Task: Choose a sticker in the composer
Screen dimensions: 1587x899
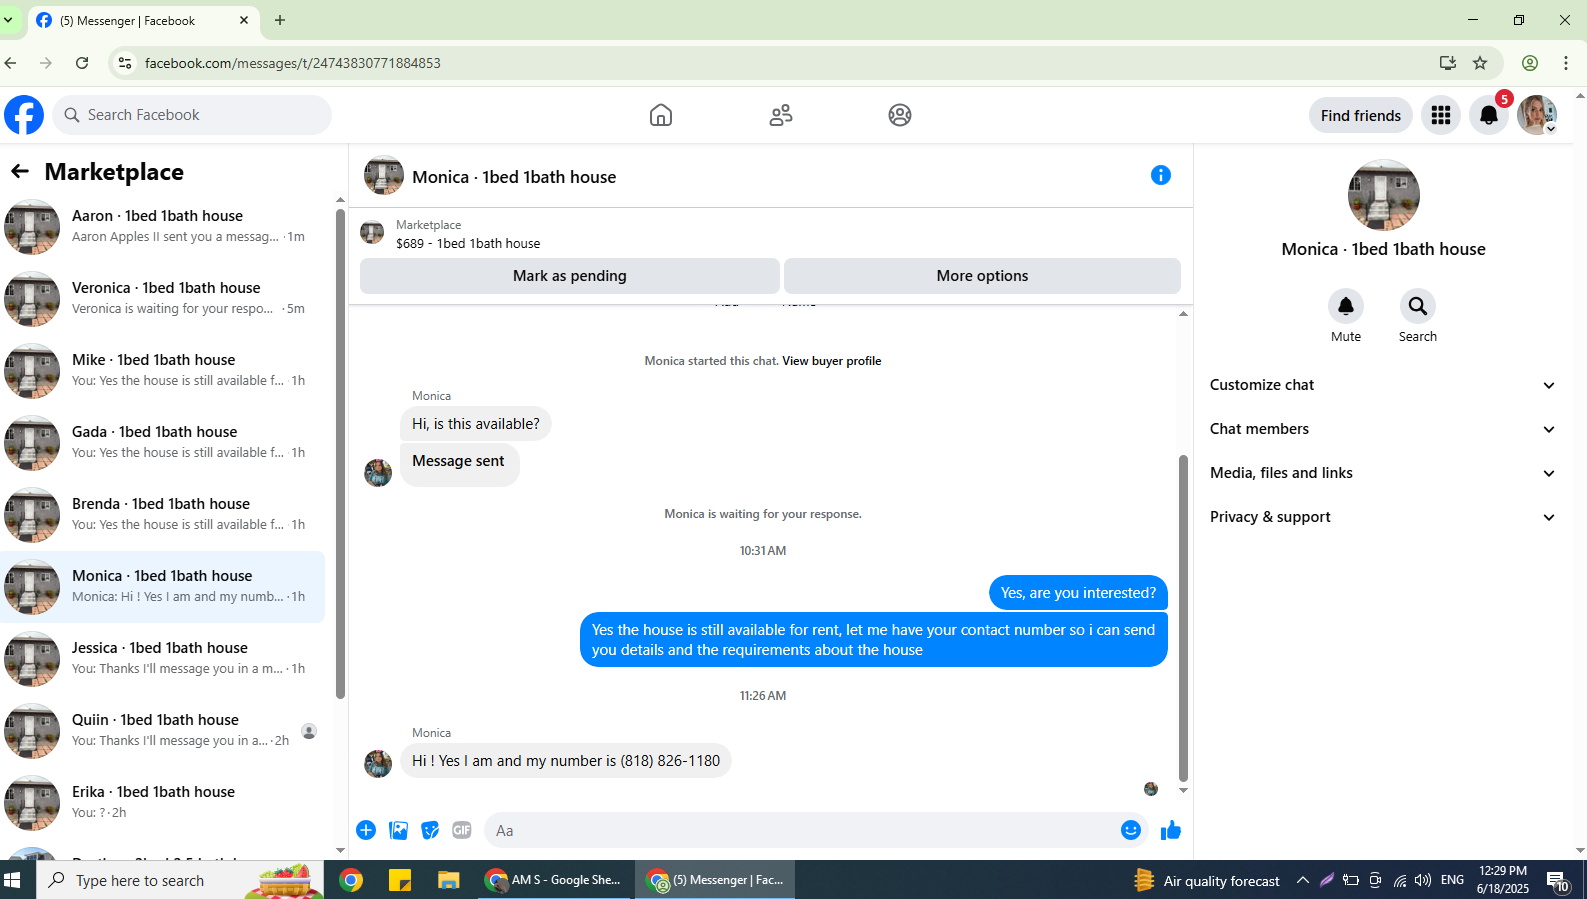Action: point(430,830)
